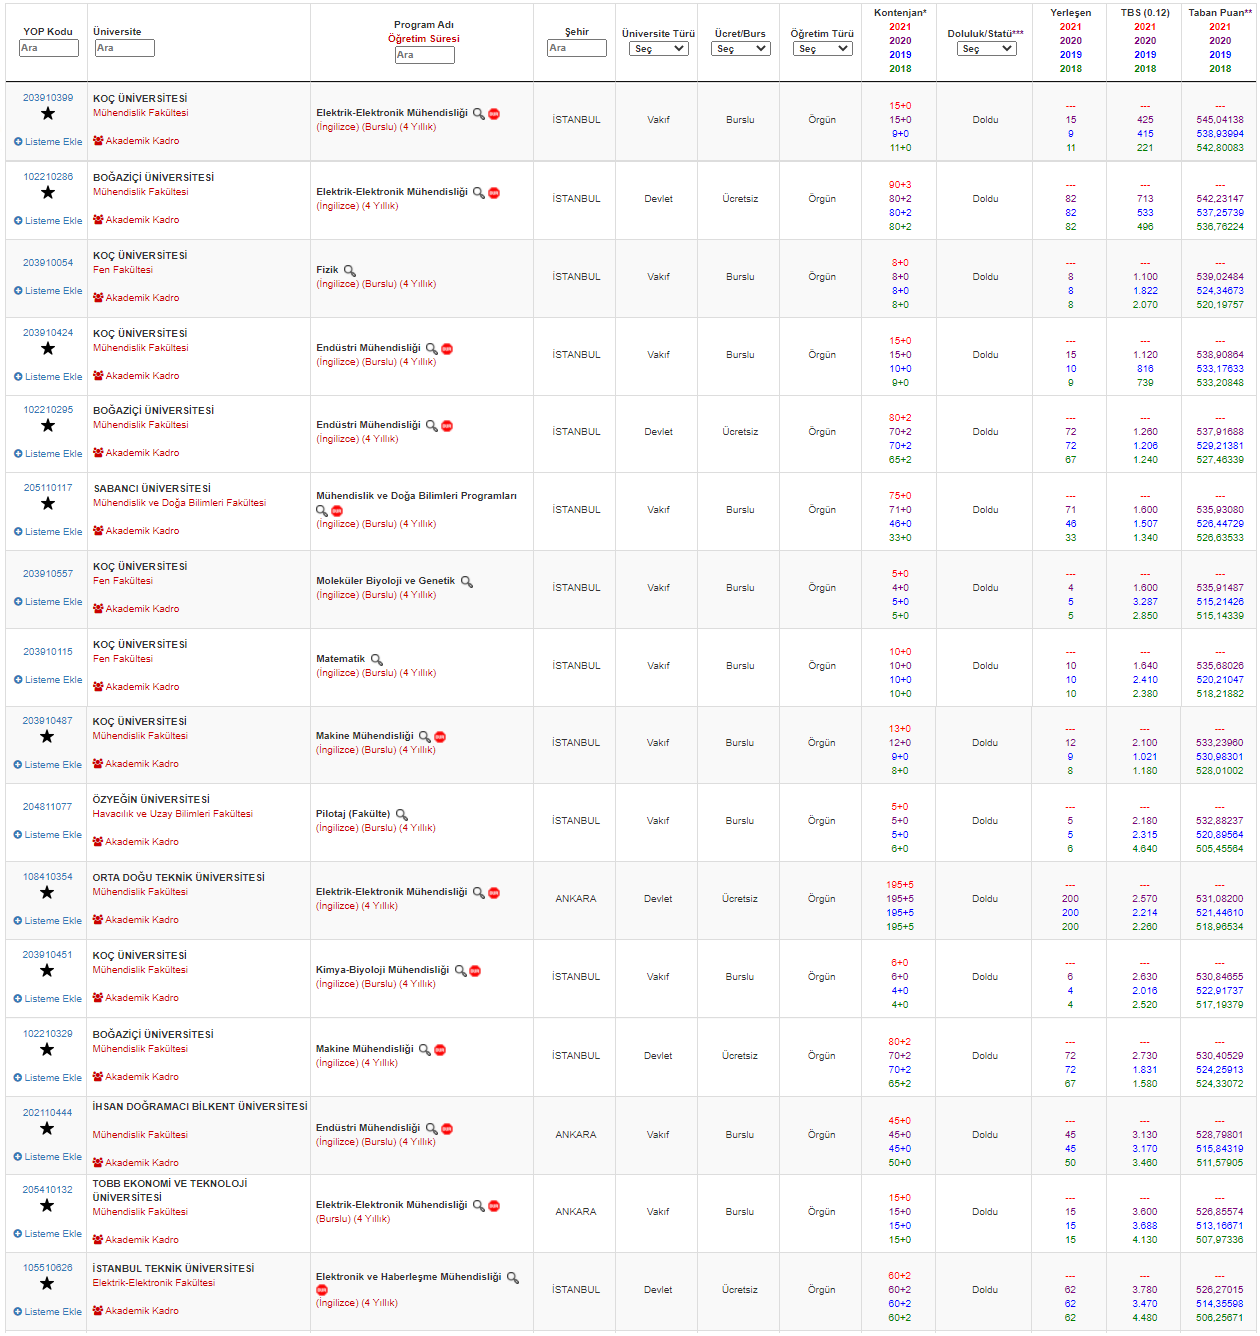Click the base score 545,04138
This screenshot has height=1336, width=1260.
pyautogui.click(x=1220, y=120)
